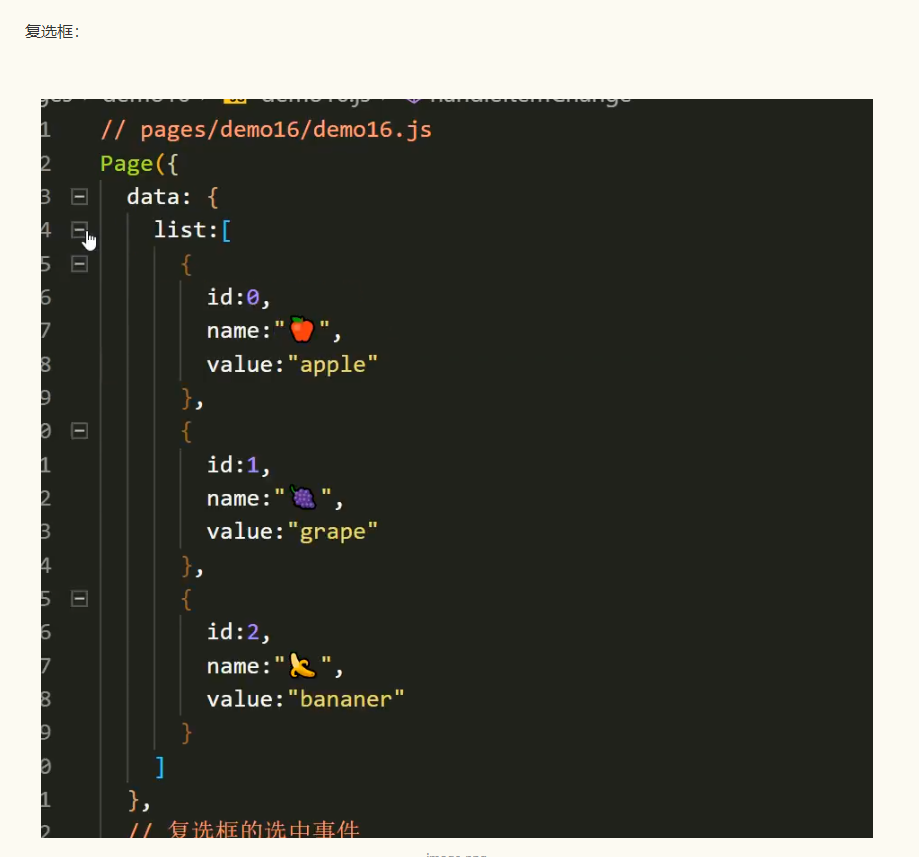
Task: Click the 'id:2,' code line
Action: pyautogui.click(x=239, y=632)
